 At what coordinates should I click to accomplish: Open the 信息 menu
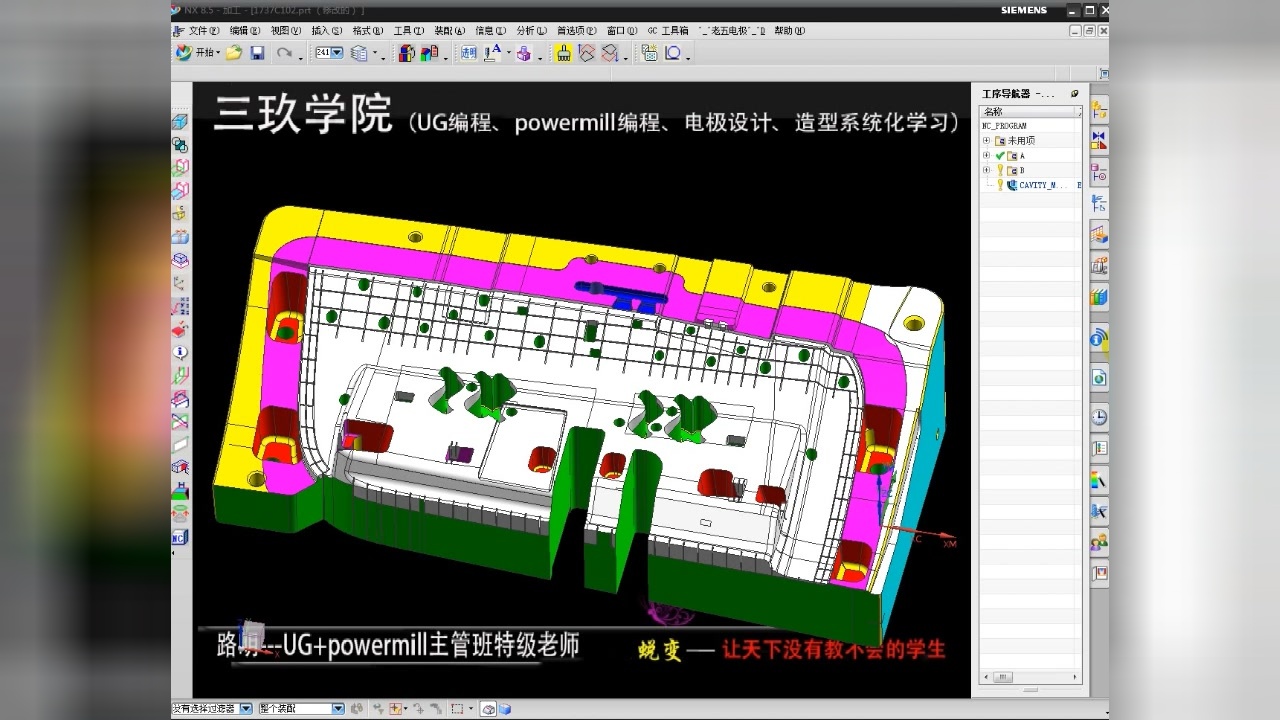(490, 31)
